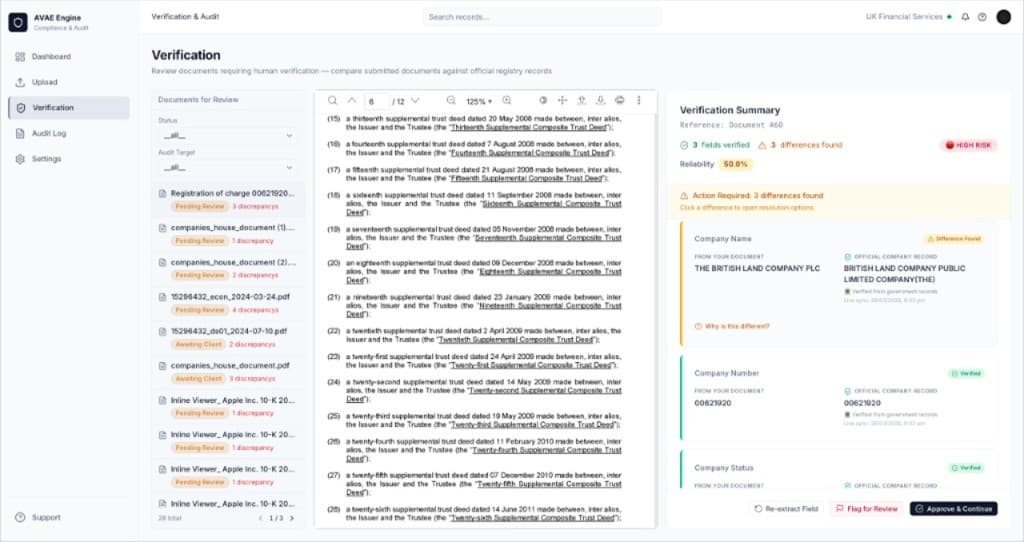This screenshot has width=1024, height=542.
Task: Select companies_house_document (1) entry
Action: [228, 234]
